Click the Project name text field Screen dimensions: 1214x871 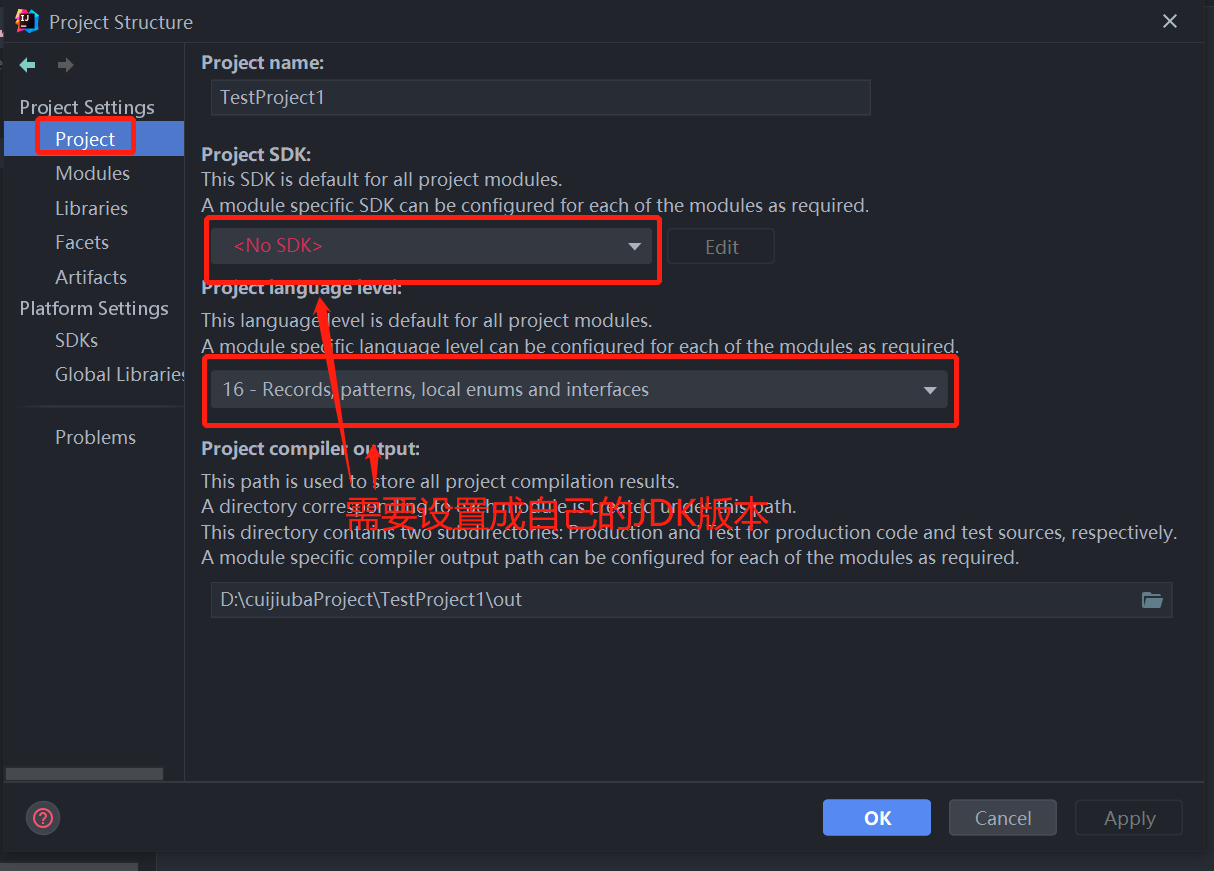[x=540, y=98]
